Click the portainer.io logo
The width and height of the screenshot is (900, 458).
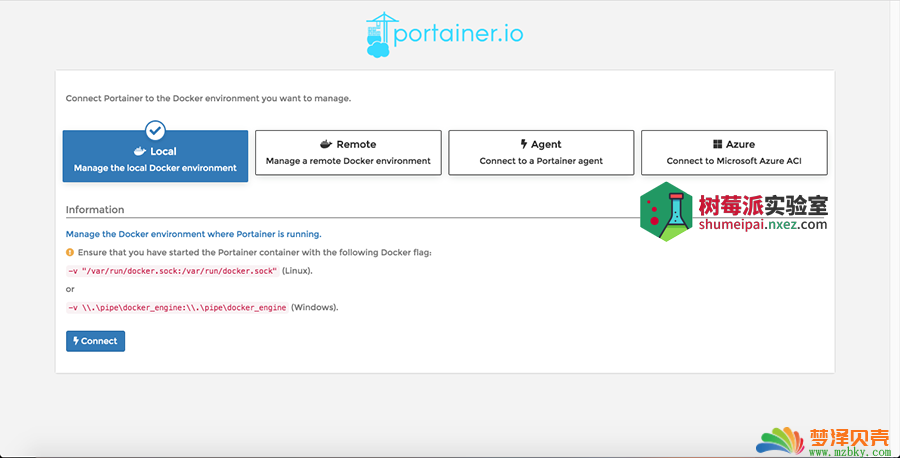tap(444, 35)
